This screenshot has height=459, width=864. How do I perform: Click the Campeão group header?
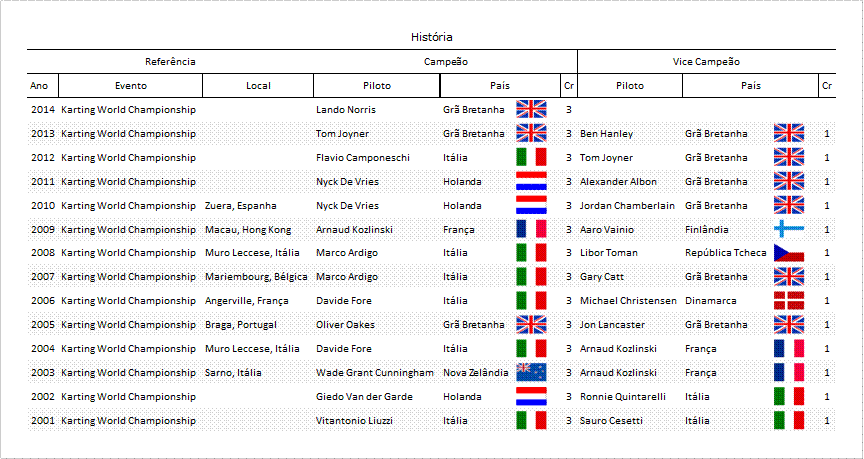(445, 61)
